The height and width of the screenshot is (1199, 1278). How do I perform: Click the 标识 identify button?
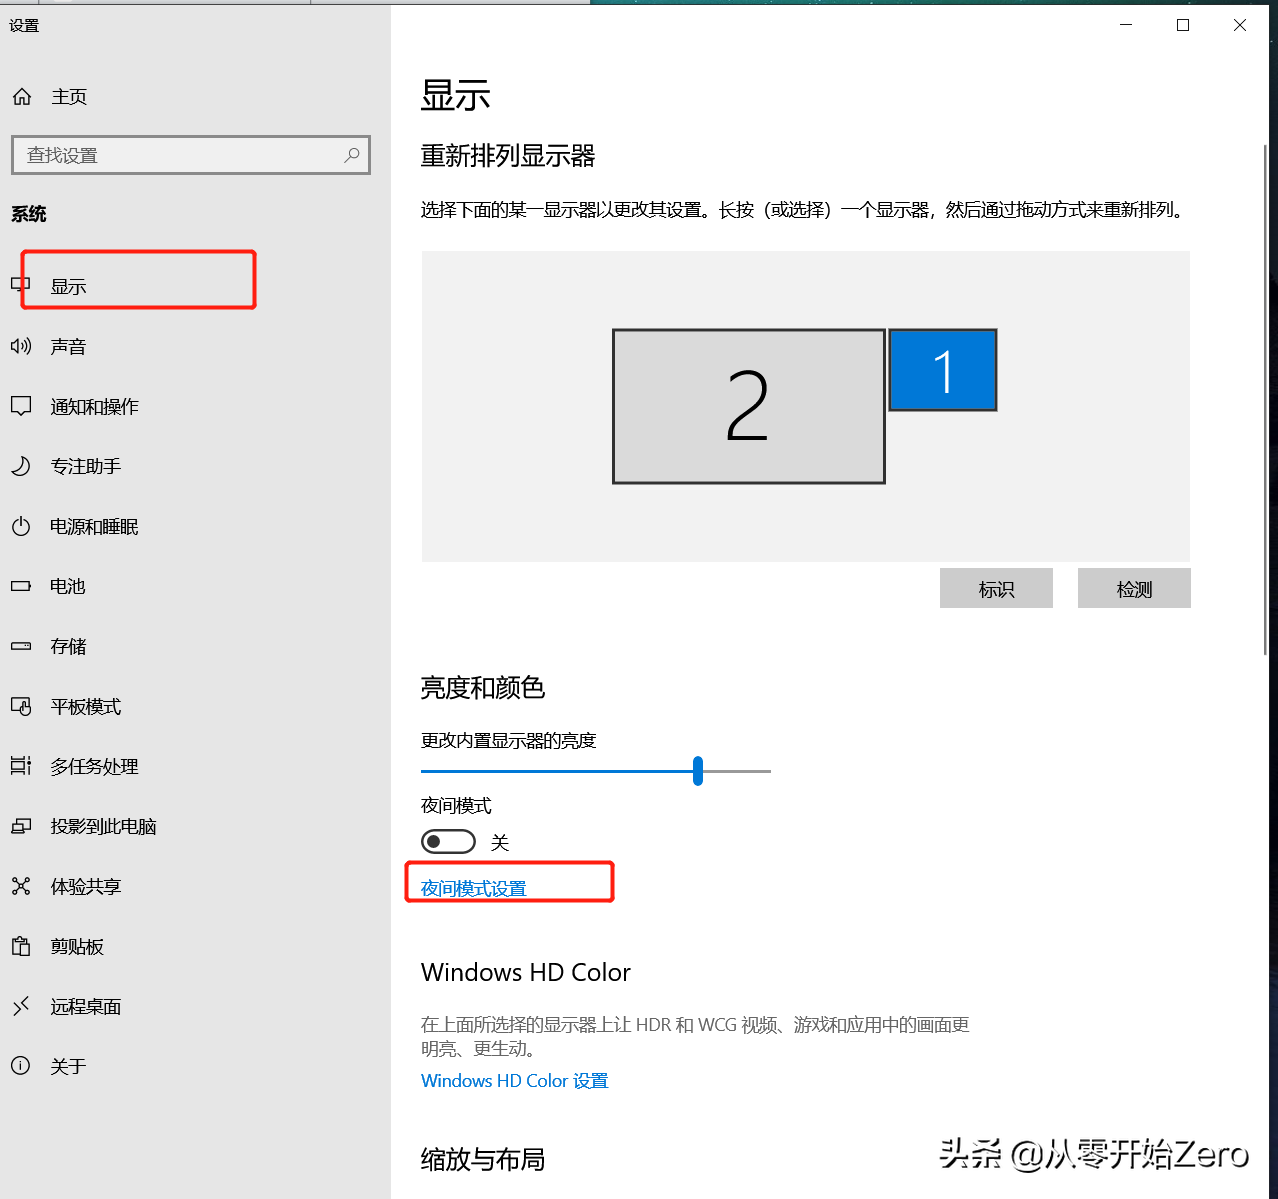pyautogui.click(x=996, y=588)
